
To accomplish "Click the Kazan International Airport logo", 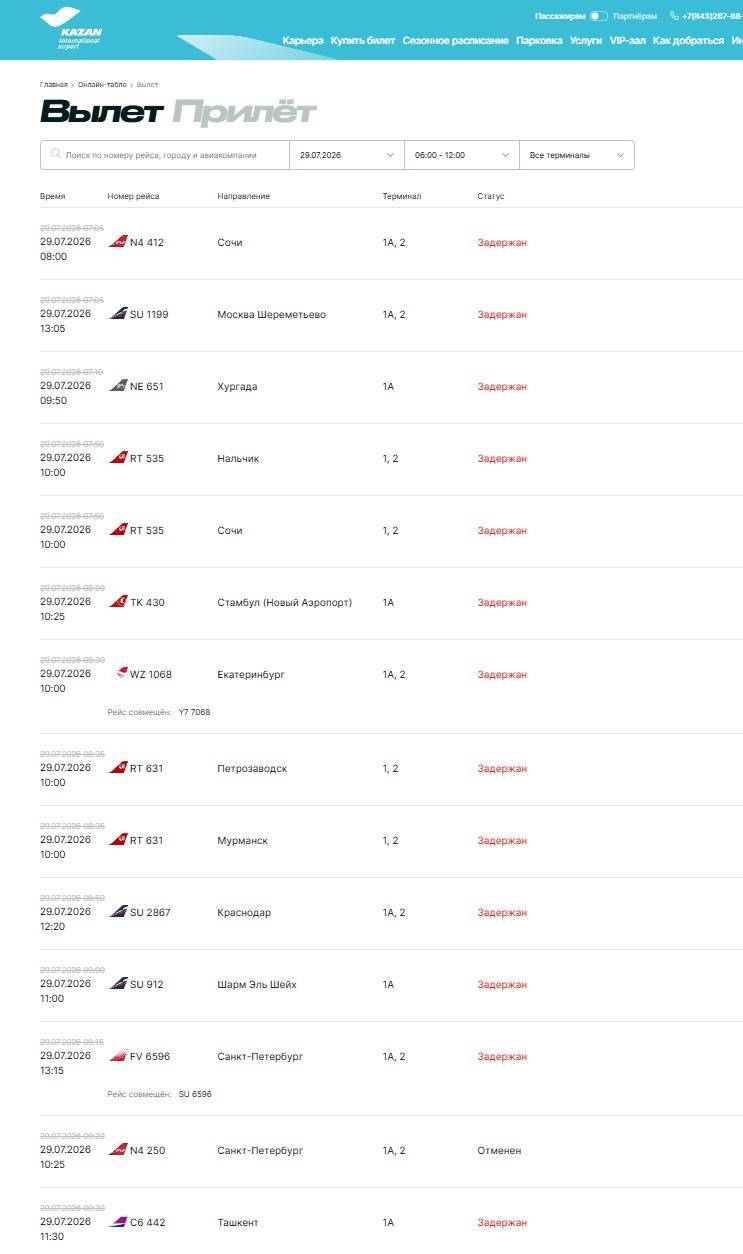I will (71, 29).
